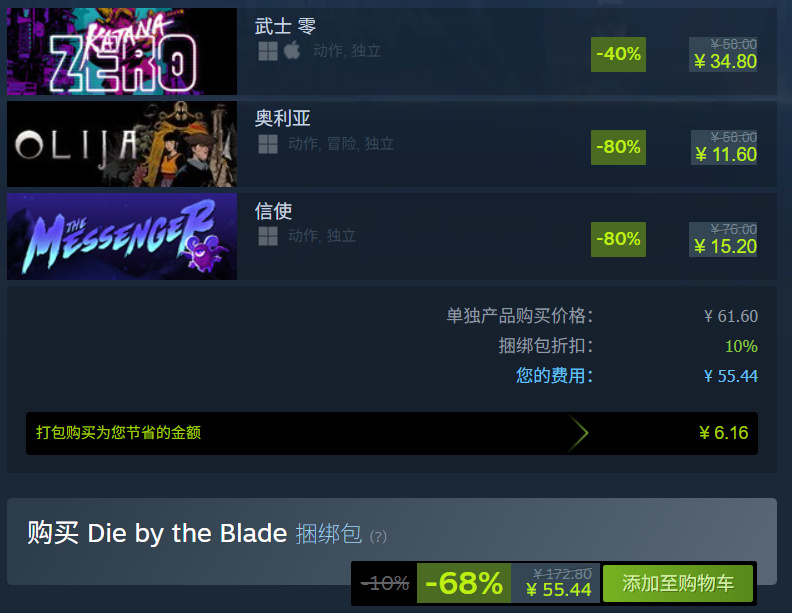Click the -68% bundle discount badge
The image size is (792, 613).
464,583
